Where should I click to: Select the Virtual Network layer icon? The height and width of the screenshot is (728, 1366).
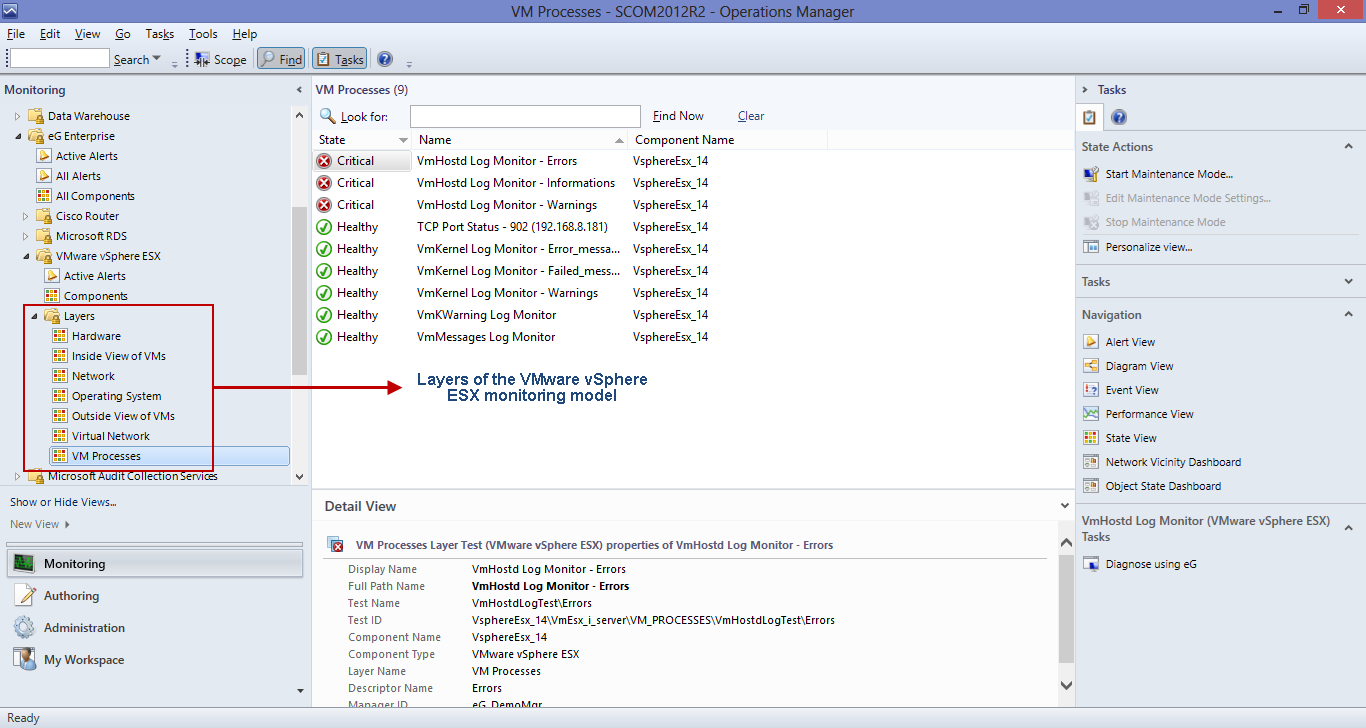point(60,436)
